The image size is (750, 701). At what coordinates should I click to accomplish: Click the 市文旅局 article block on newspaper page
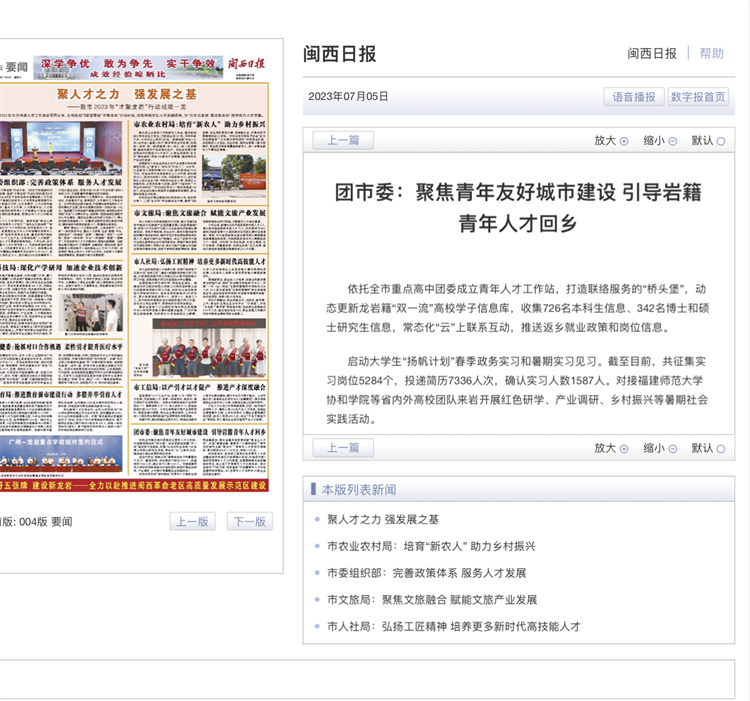pos(199,230)
